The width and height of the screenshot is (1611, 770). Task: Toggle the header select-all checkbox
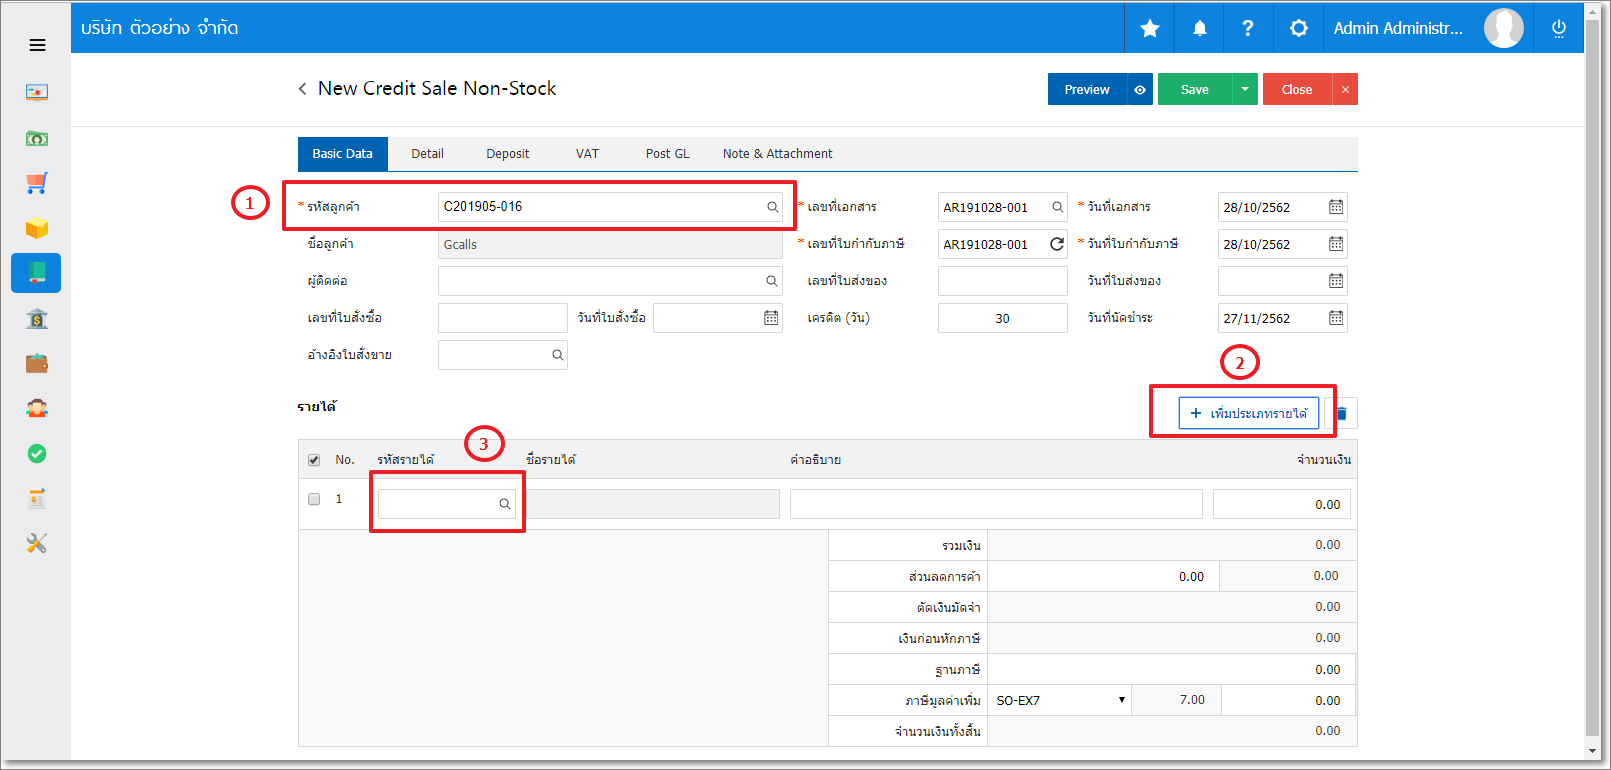[314, 460]
